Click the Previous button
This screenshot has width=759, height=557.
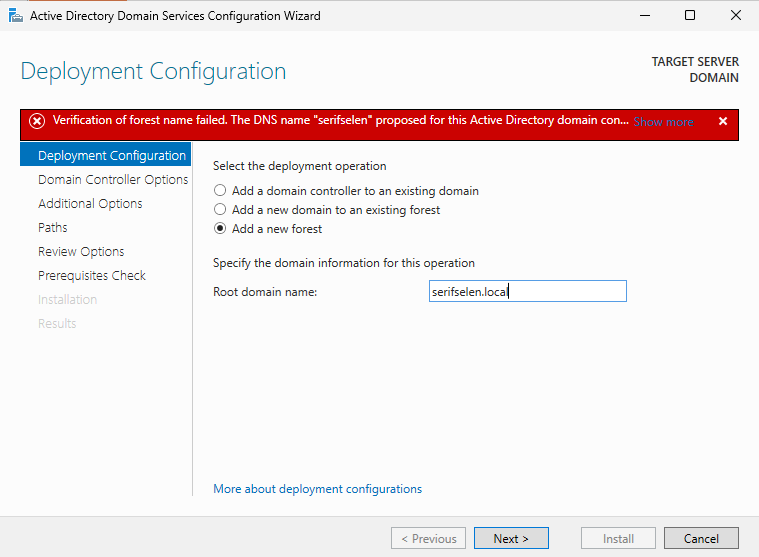click(428, 539)
